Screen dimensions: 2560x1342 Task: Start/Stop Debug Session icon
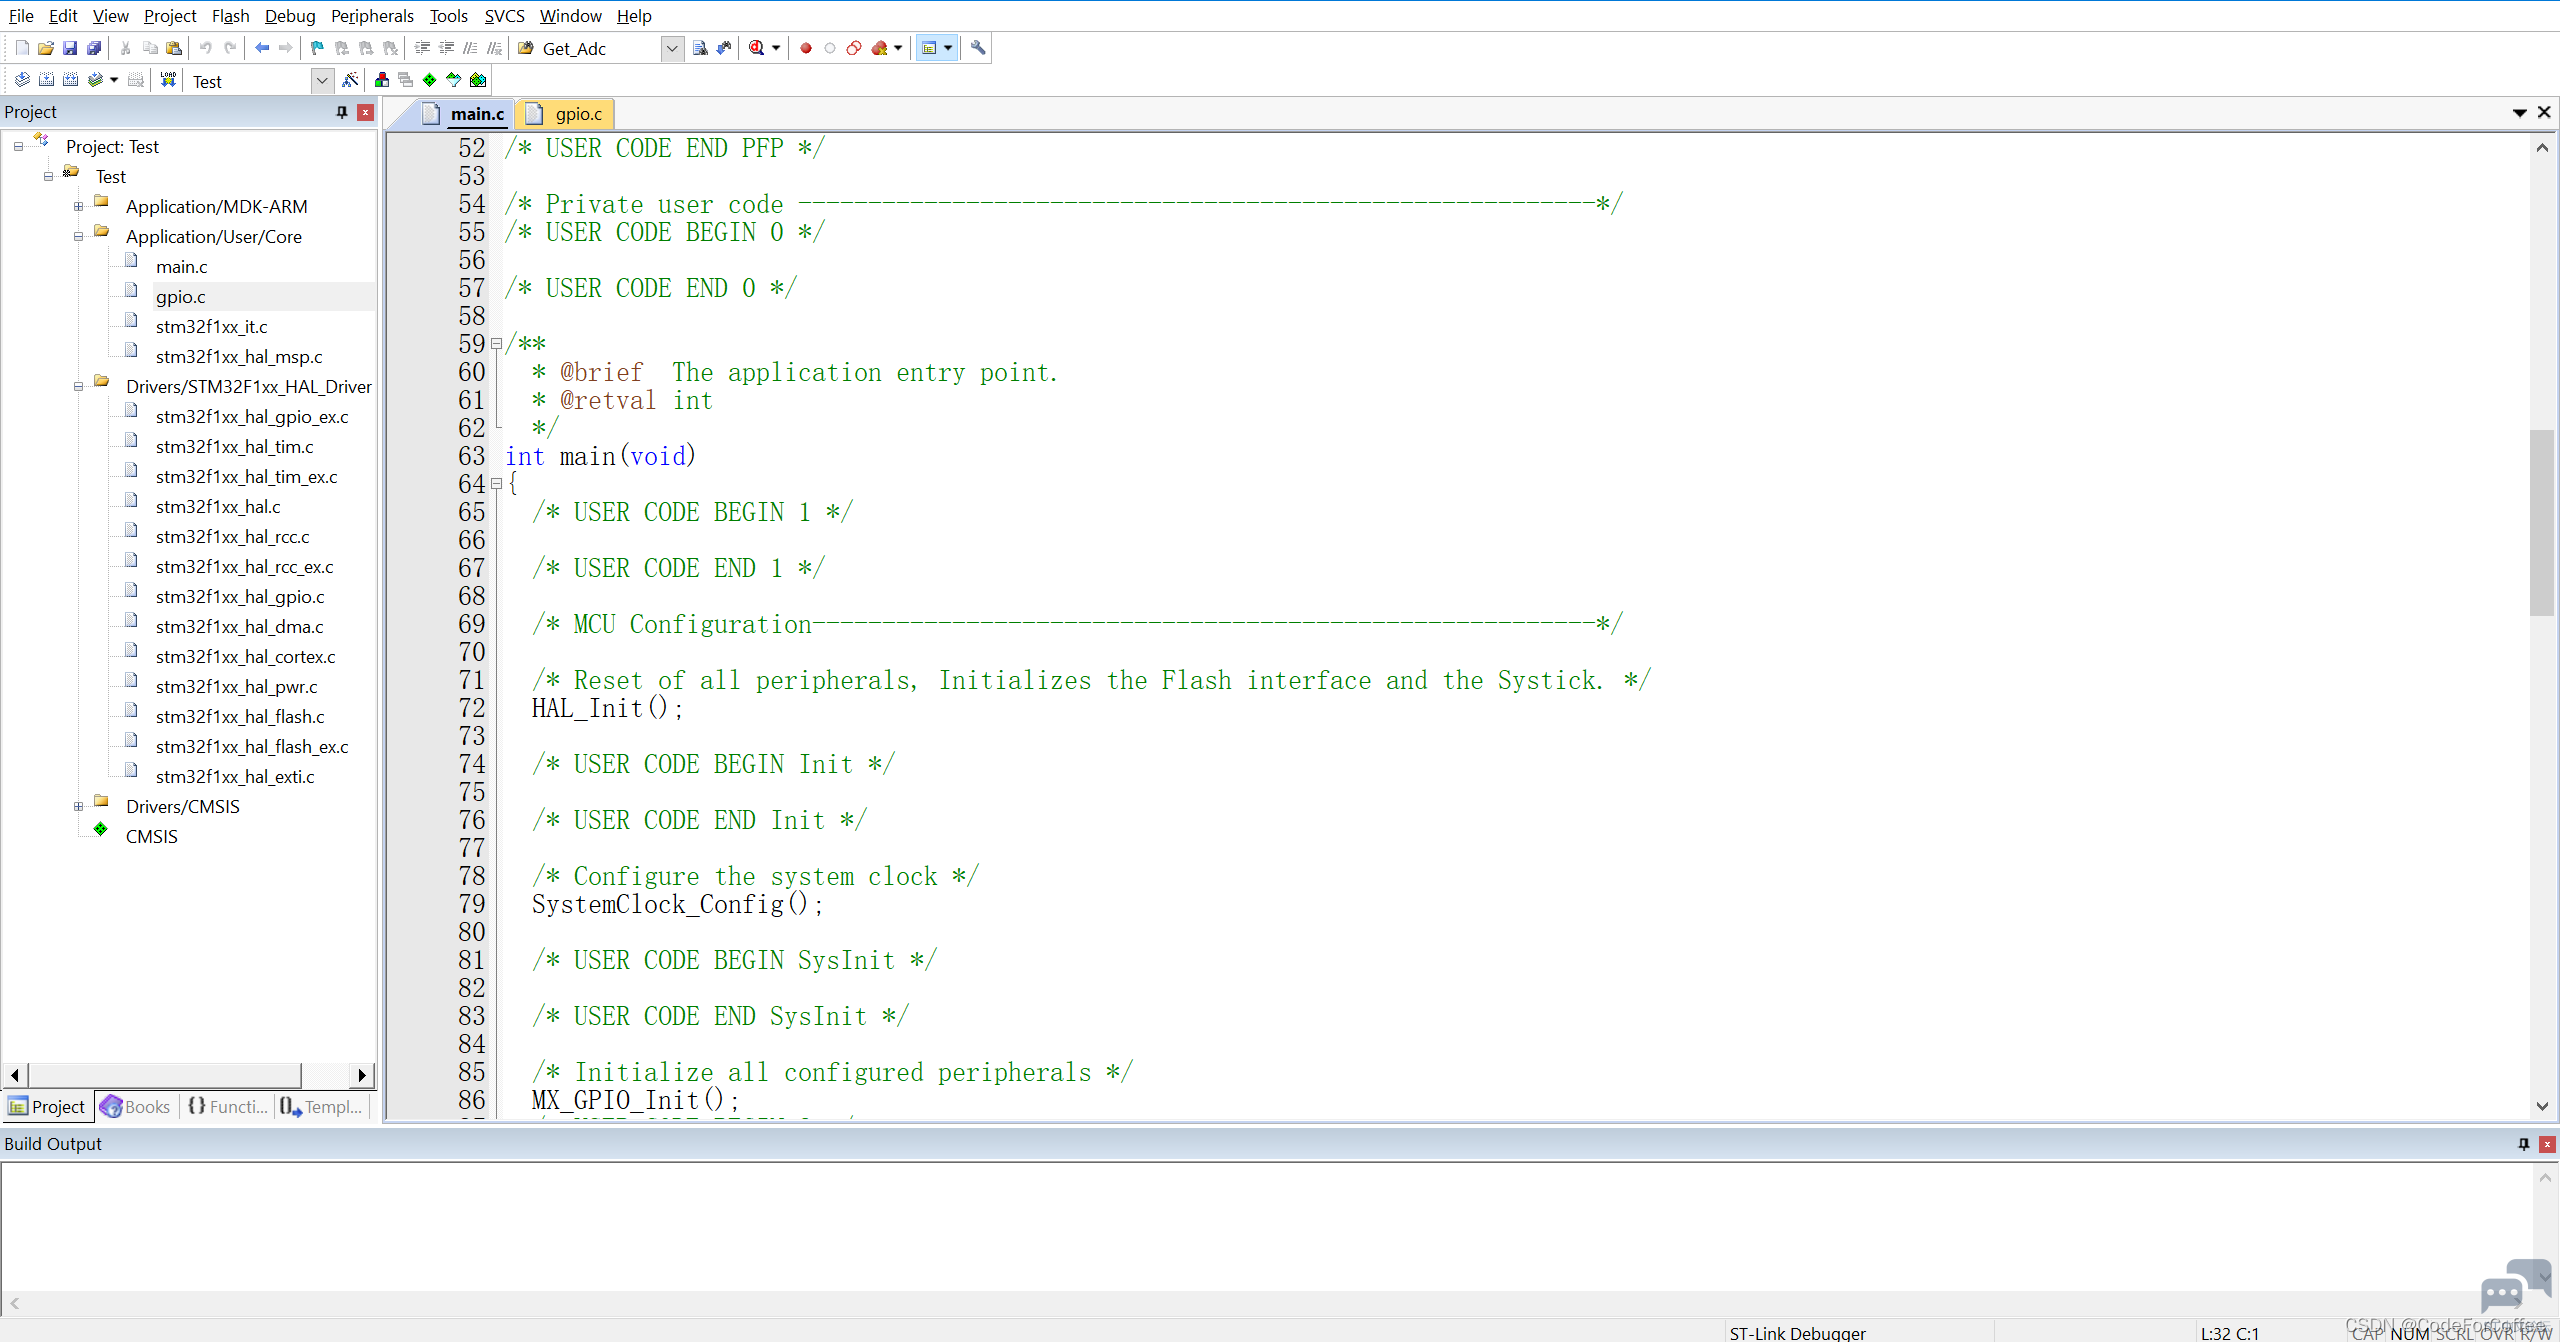(x=757, y=48)
